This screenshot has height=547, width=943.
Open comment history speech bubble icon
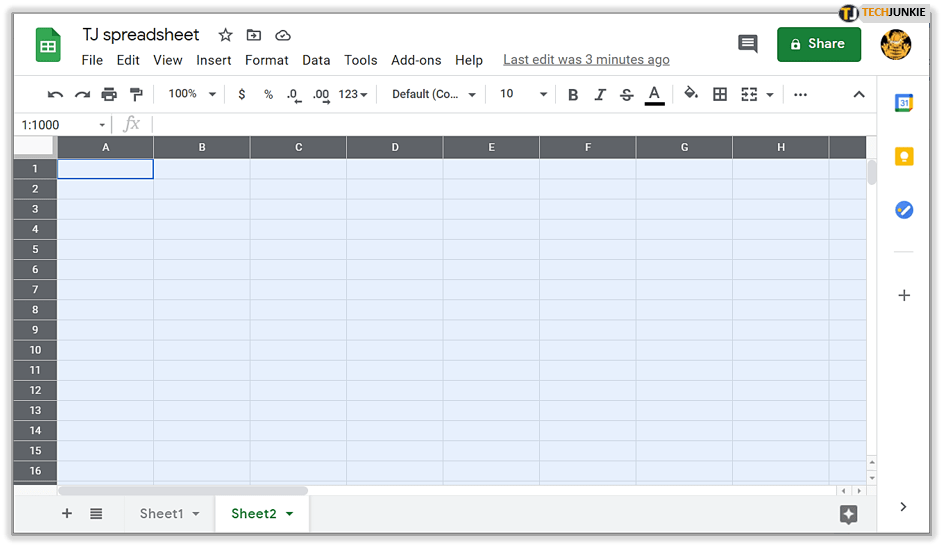747,43
